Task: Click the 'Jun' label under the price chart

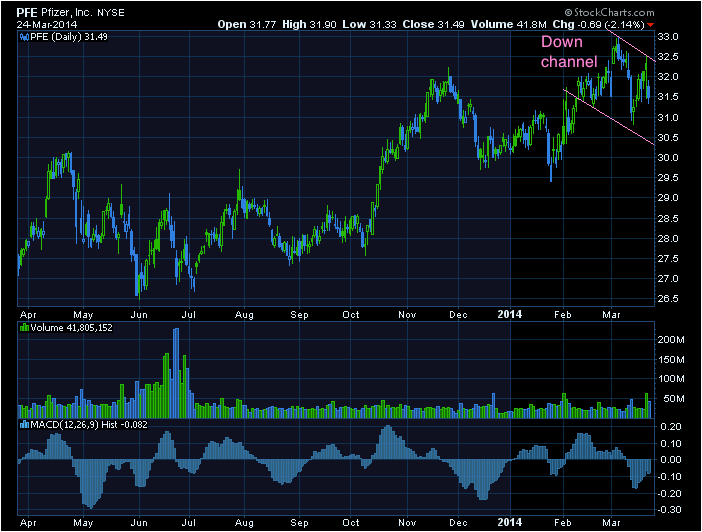Action: [x=139, y=315]
